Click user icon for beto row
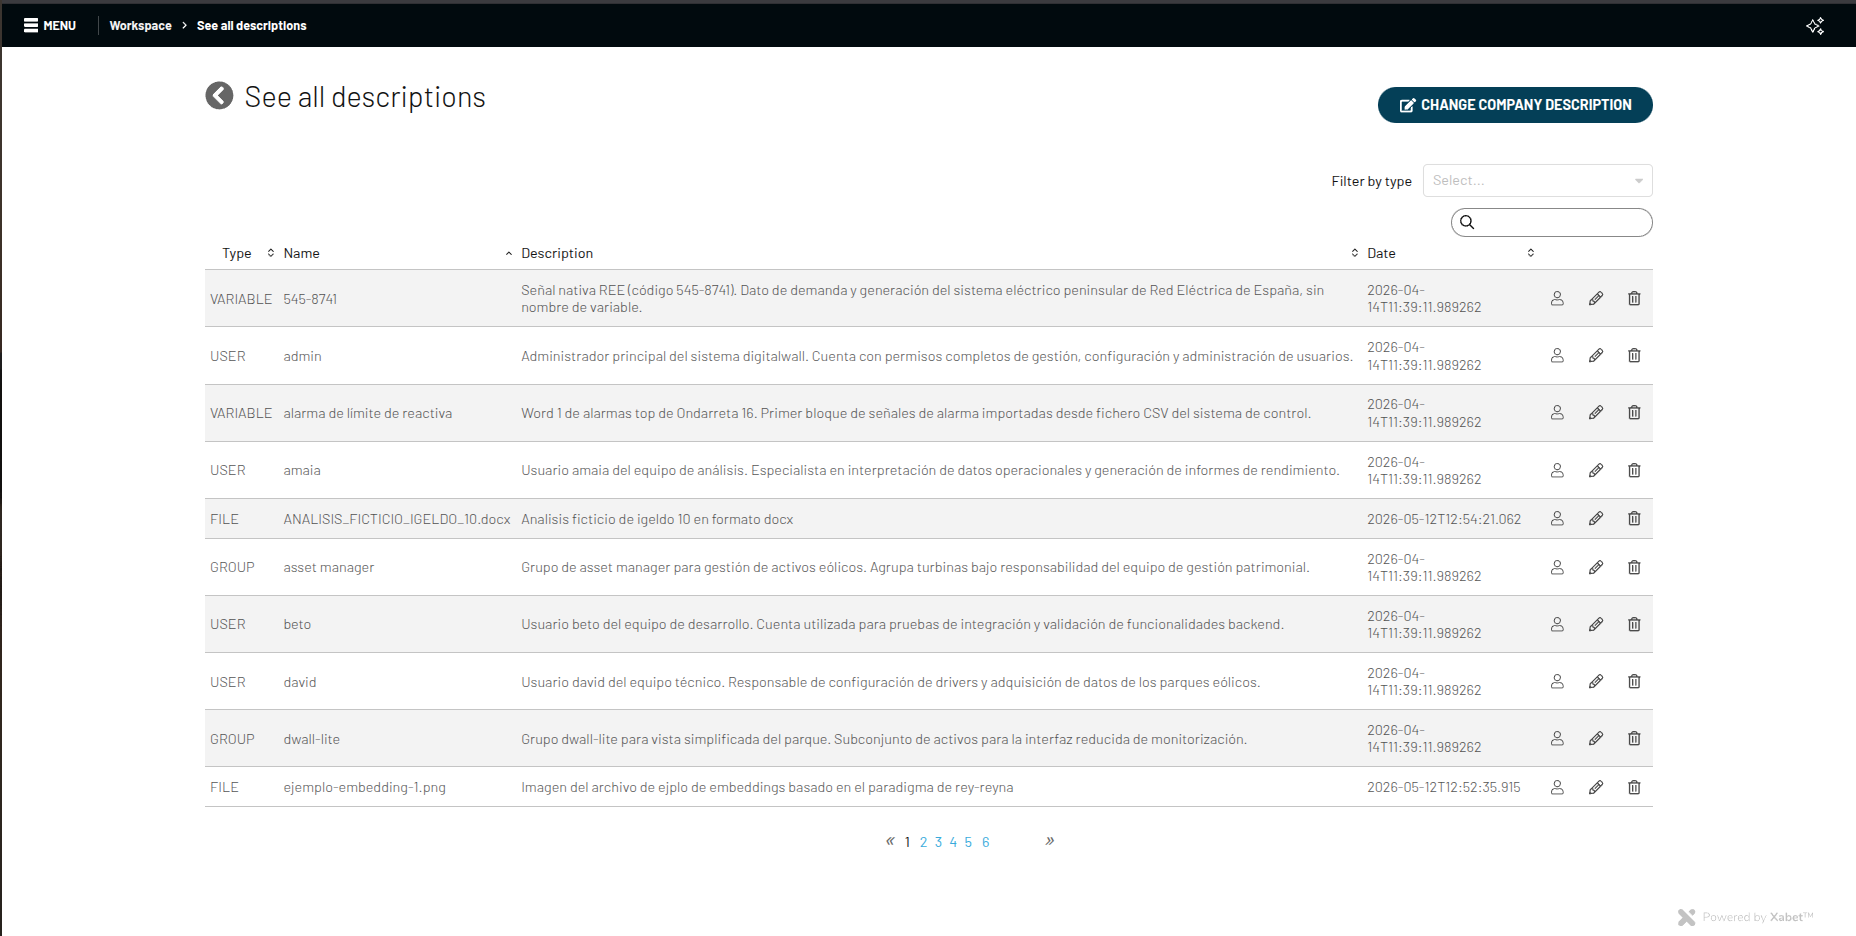The width and height of the screenshot is (1856, 936). (x=1557, y=624)
